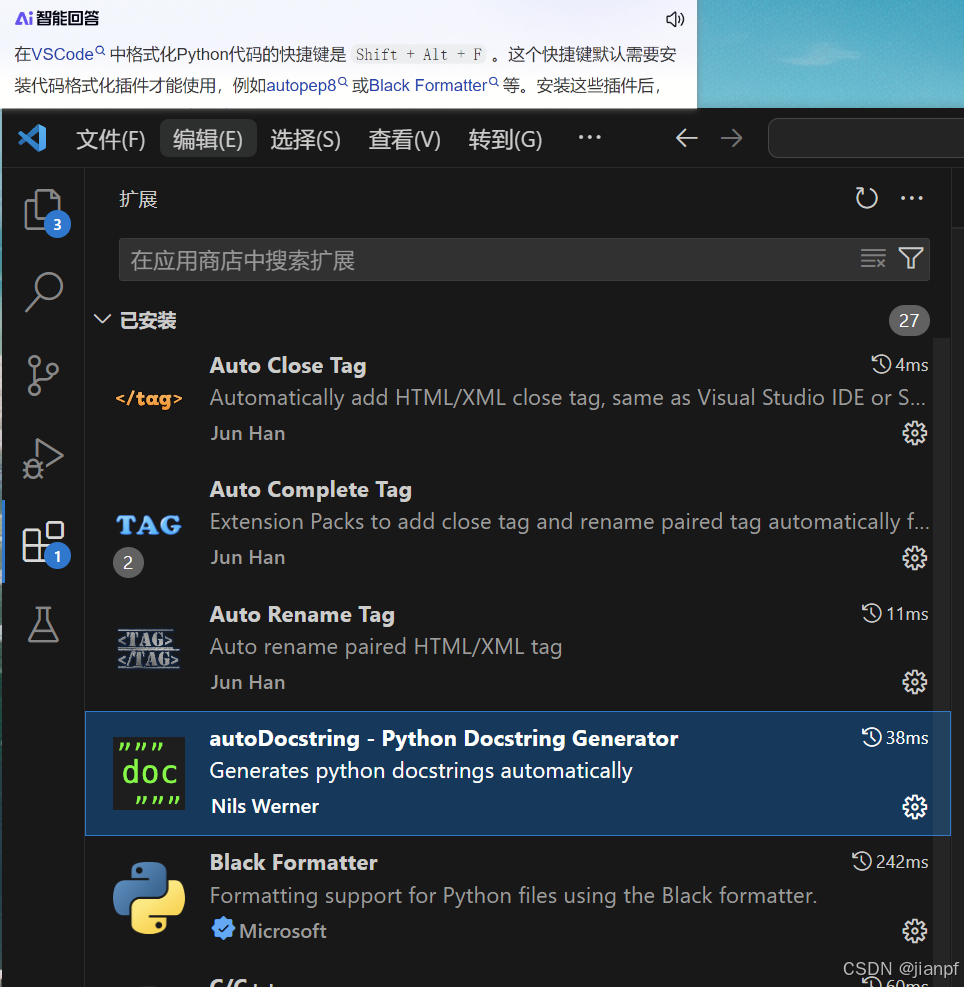
Task: Select Auto Close Tag extension title
Action: [288, 365]
